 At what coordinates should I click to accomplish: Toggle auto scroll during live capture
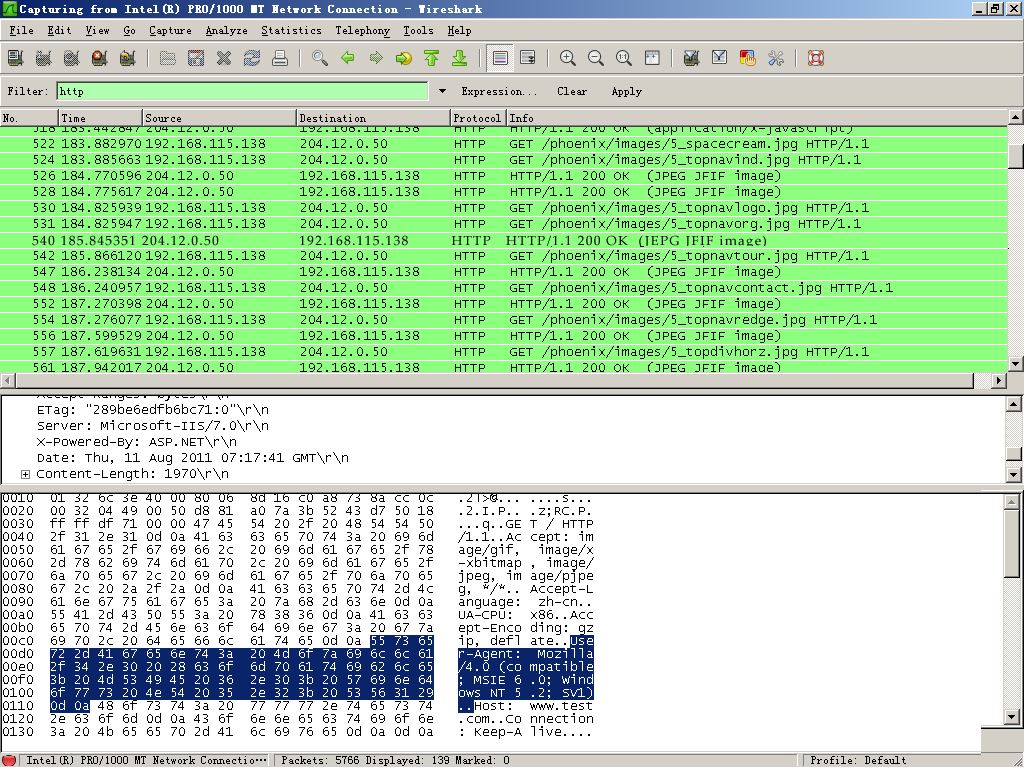[528, 58]
